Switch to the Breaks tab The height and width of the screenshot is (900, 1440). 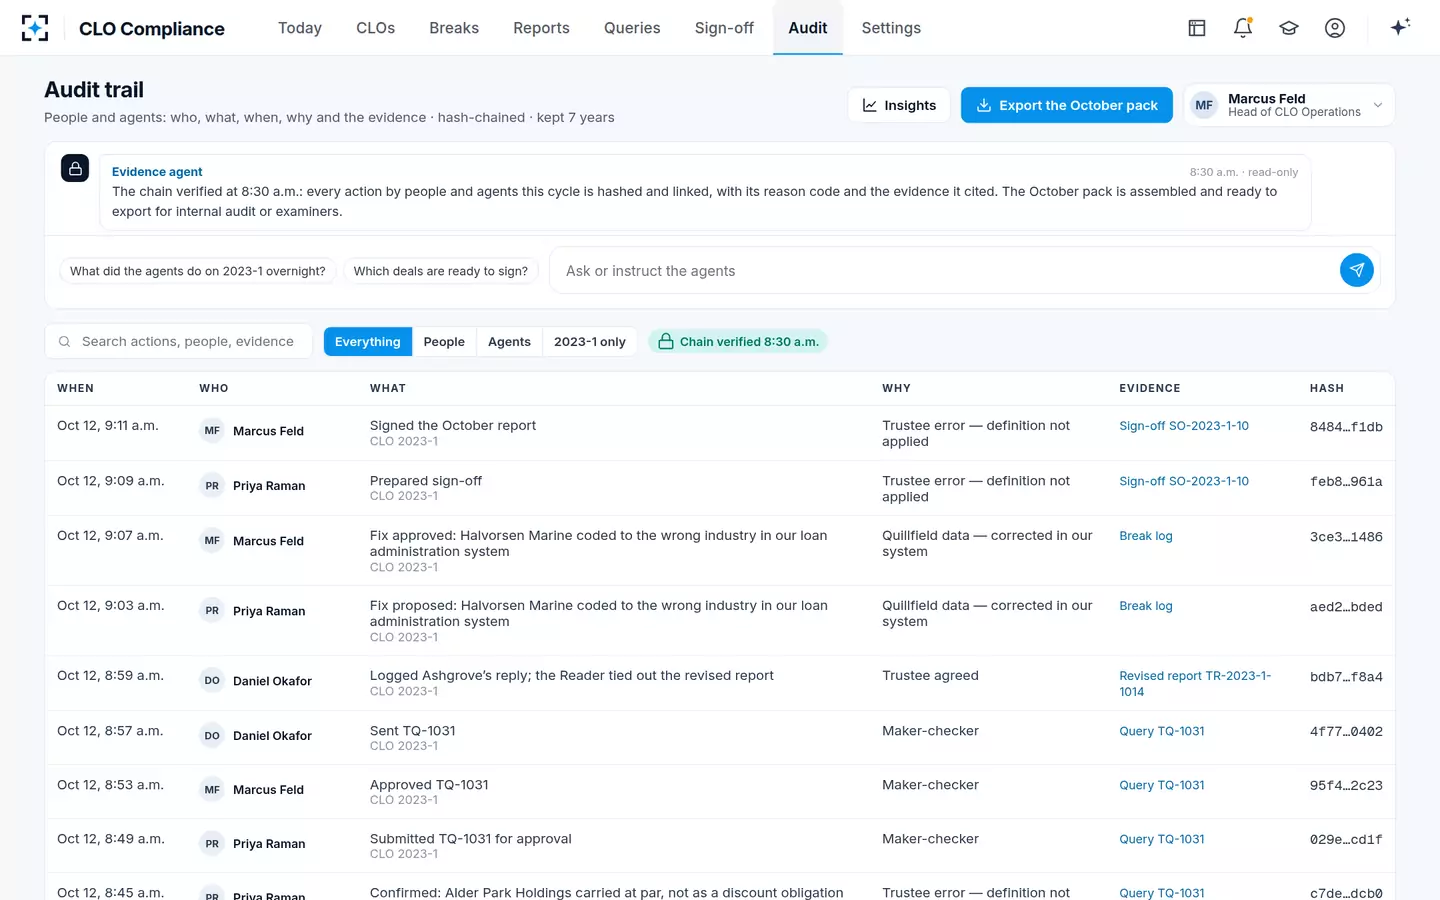pyautogui.click(x=454, y=28)
